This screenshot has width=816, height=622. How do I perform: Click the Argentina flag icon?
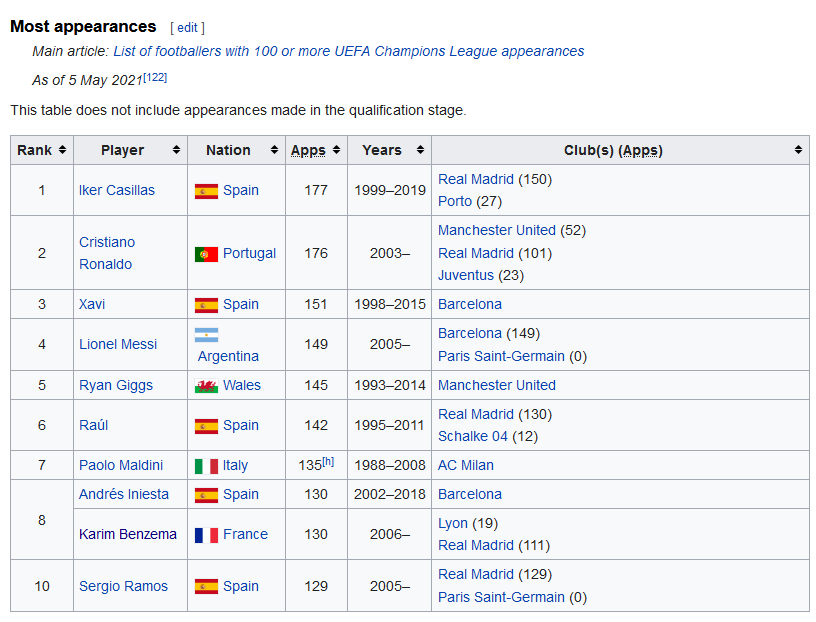(206, 335)
